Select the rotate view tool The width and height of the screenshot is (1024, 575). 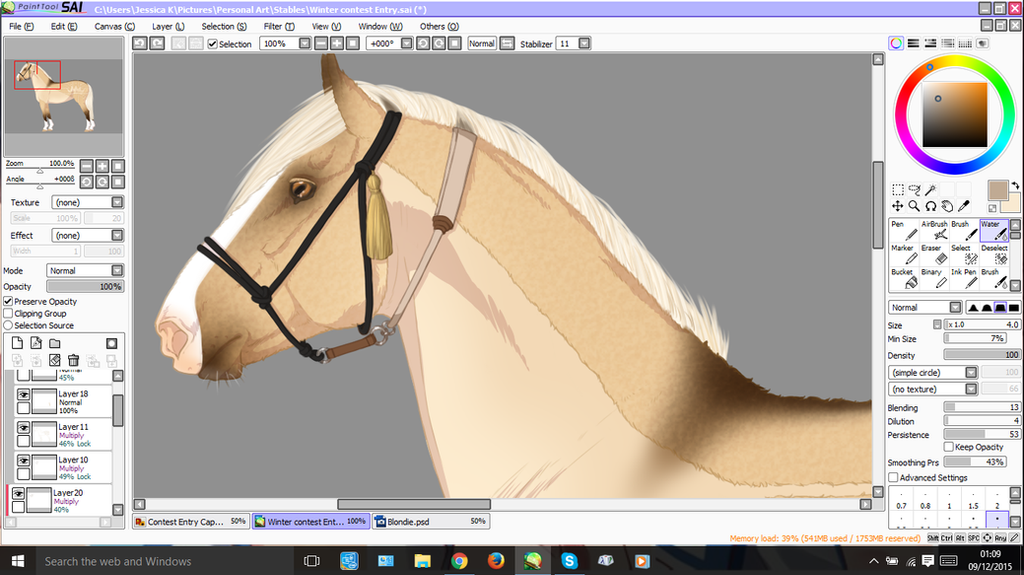(x=931, y=206)
